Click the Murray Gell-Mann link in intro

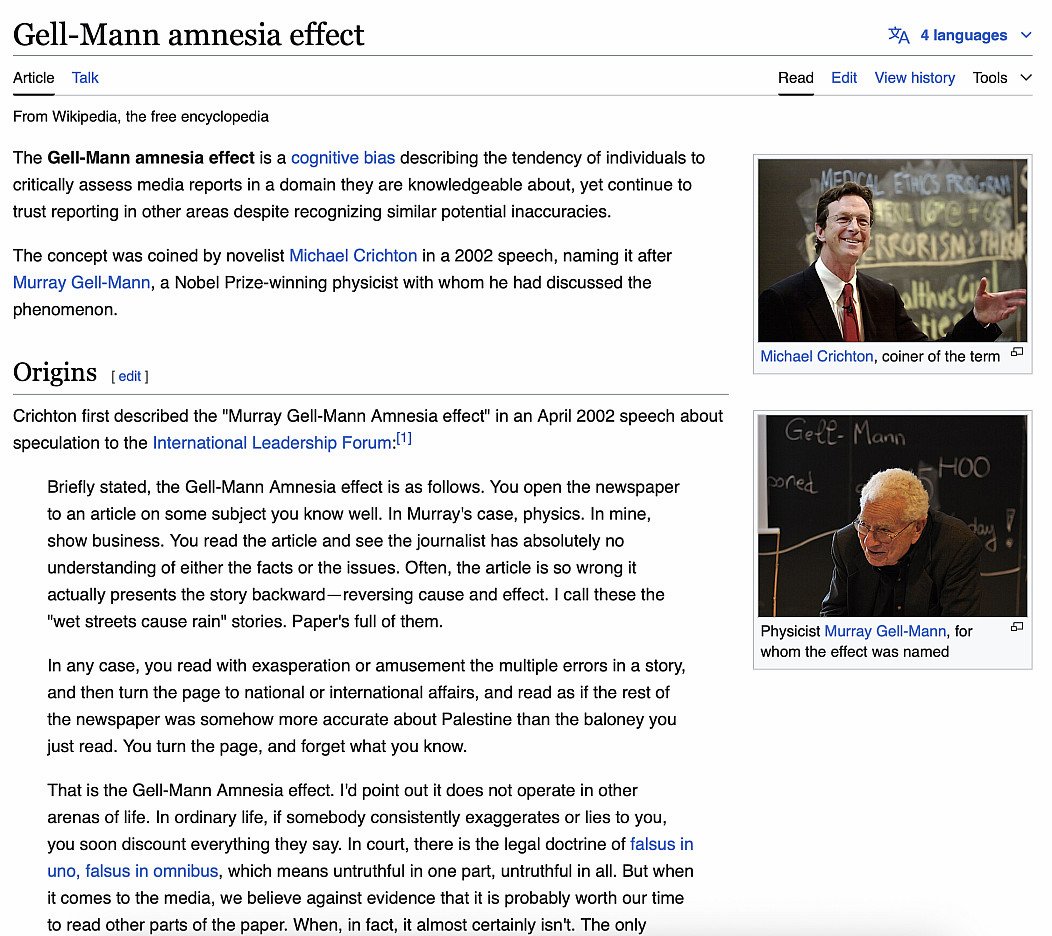click(x=82, y=283)
